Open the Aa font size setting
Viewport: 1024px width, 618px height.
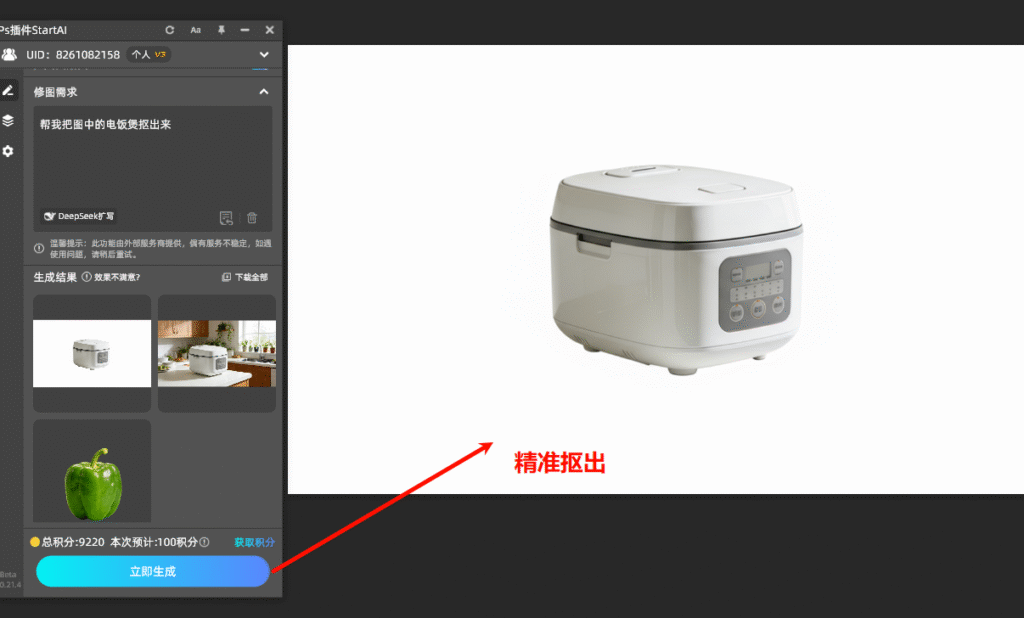coord(196,30)
